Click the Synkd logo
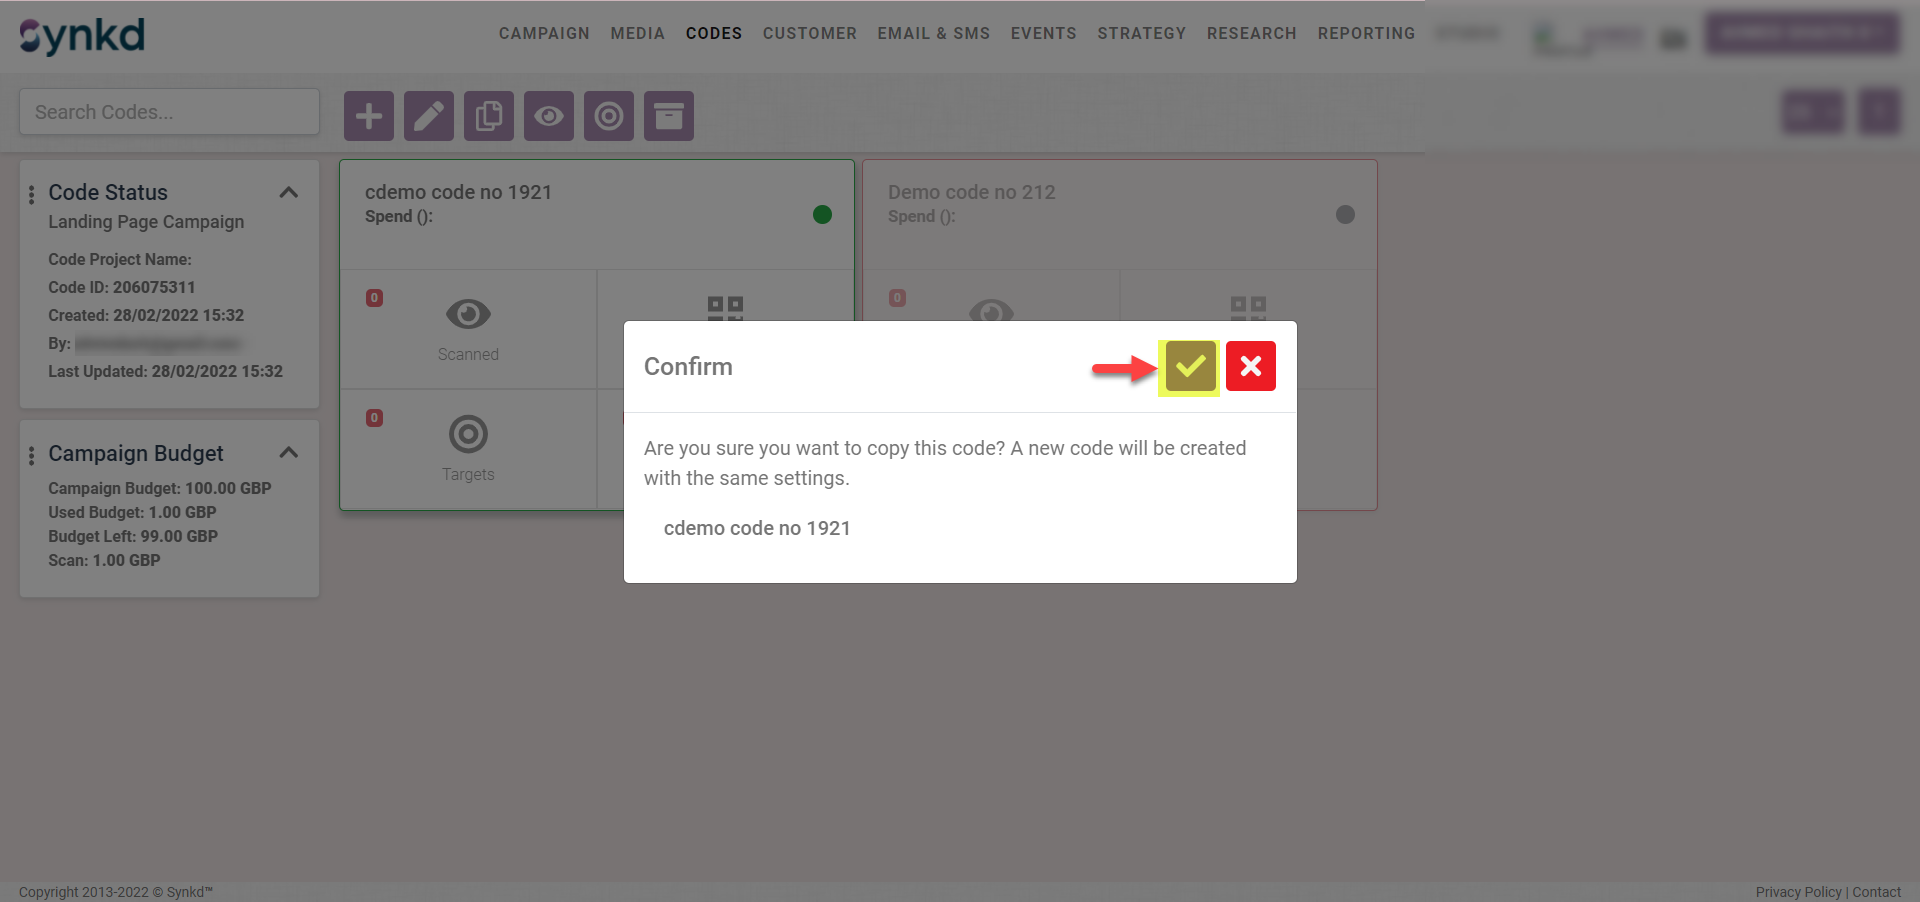Viewport: 1920px width, 902px height. coord(80,34)
